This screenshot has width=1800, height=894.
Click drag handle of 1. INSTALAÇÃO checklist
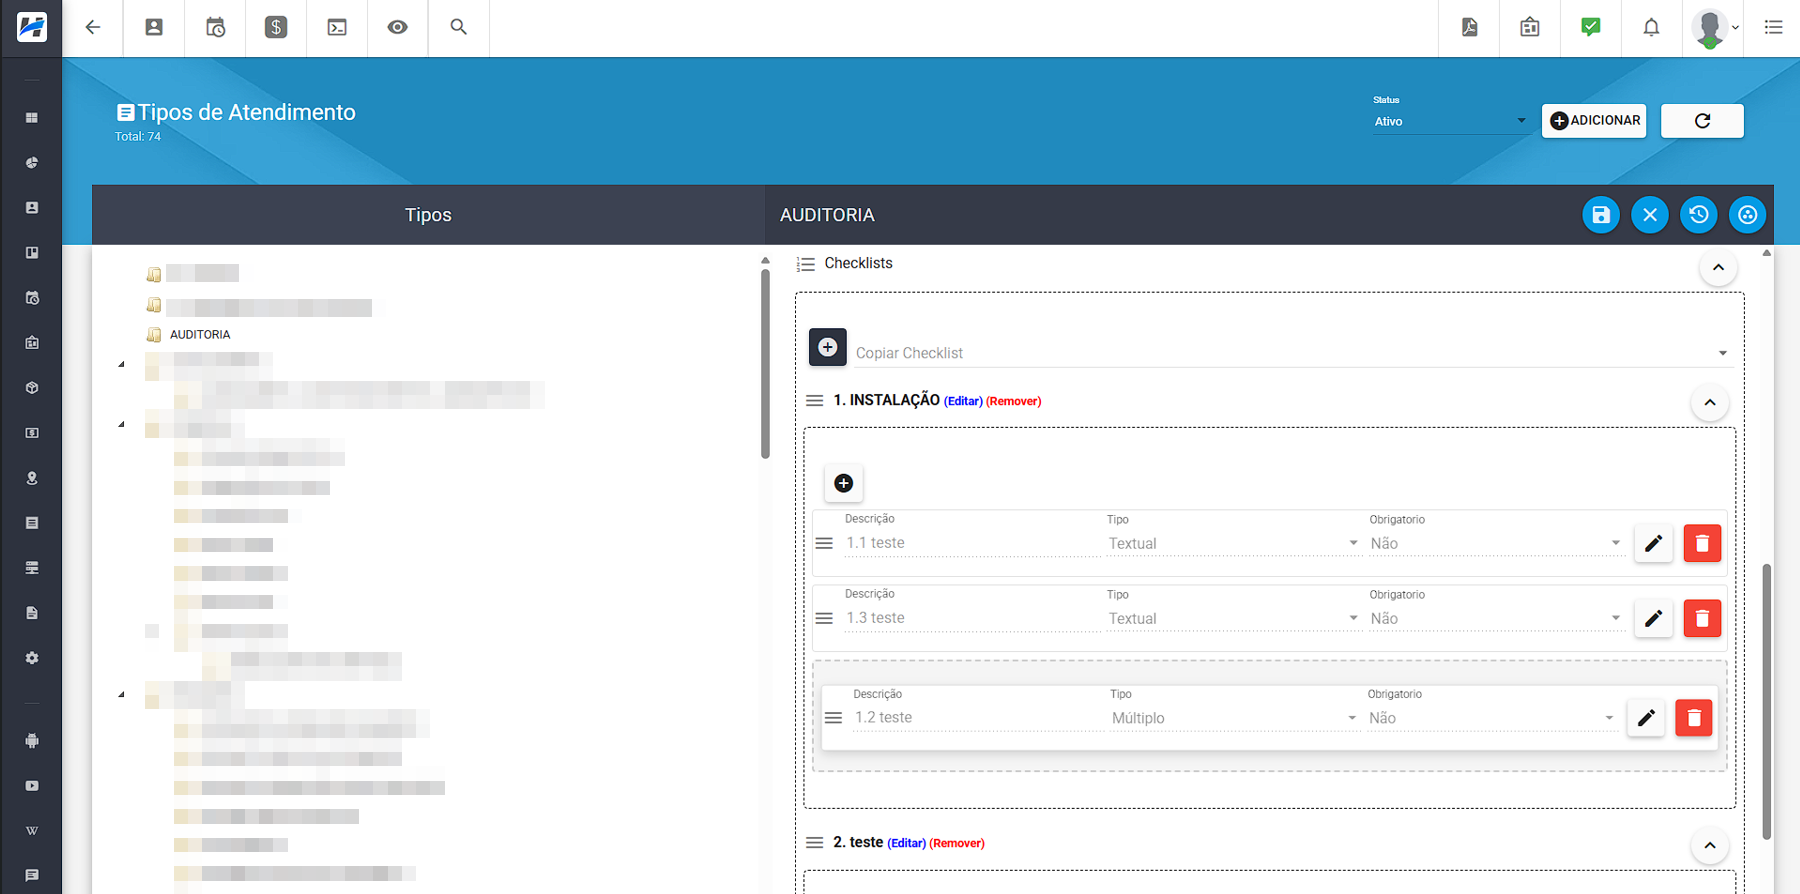tap(815, 401)
